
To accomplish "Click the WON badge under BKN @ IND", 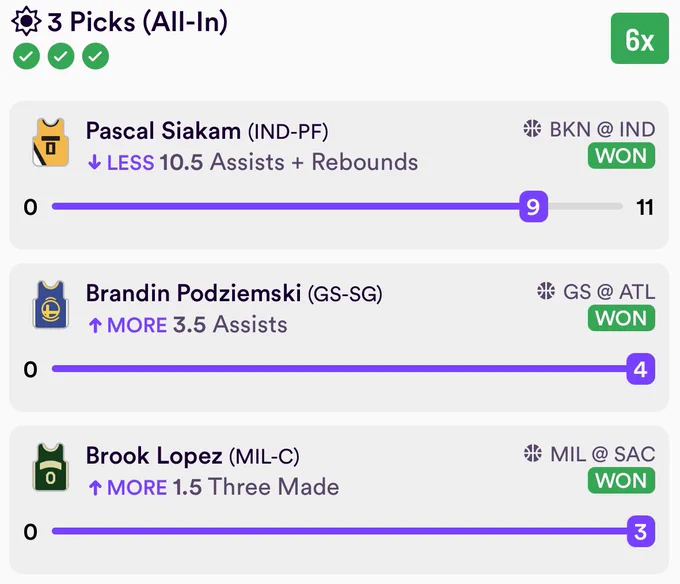I will tap(621, 156).
